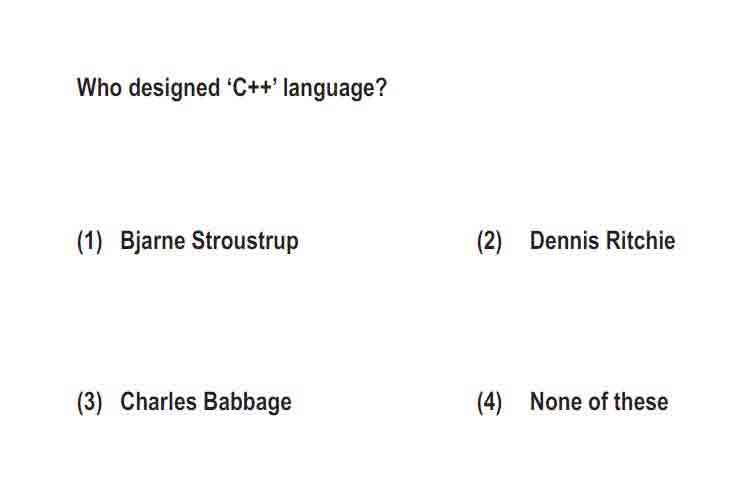Click the word 'these' in option four

(x=641, y=401)
